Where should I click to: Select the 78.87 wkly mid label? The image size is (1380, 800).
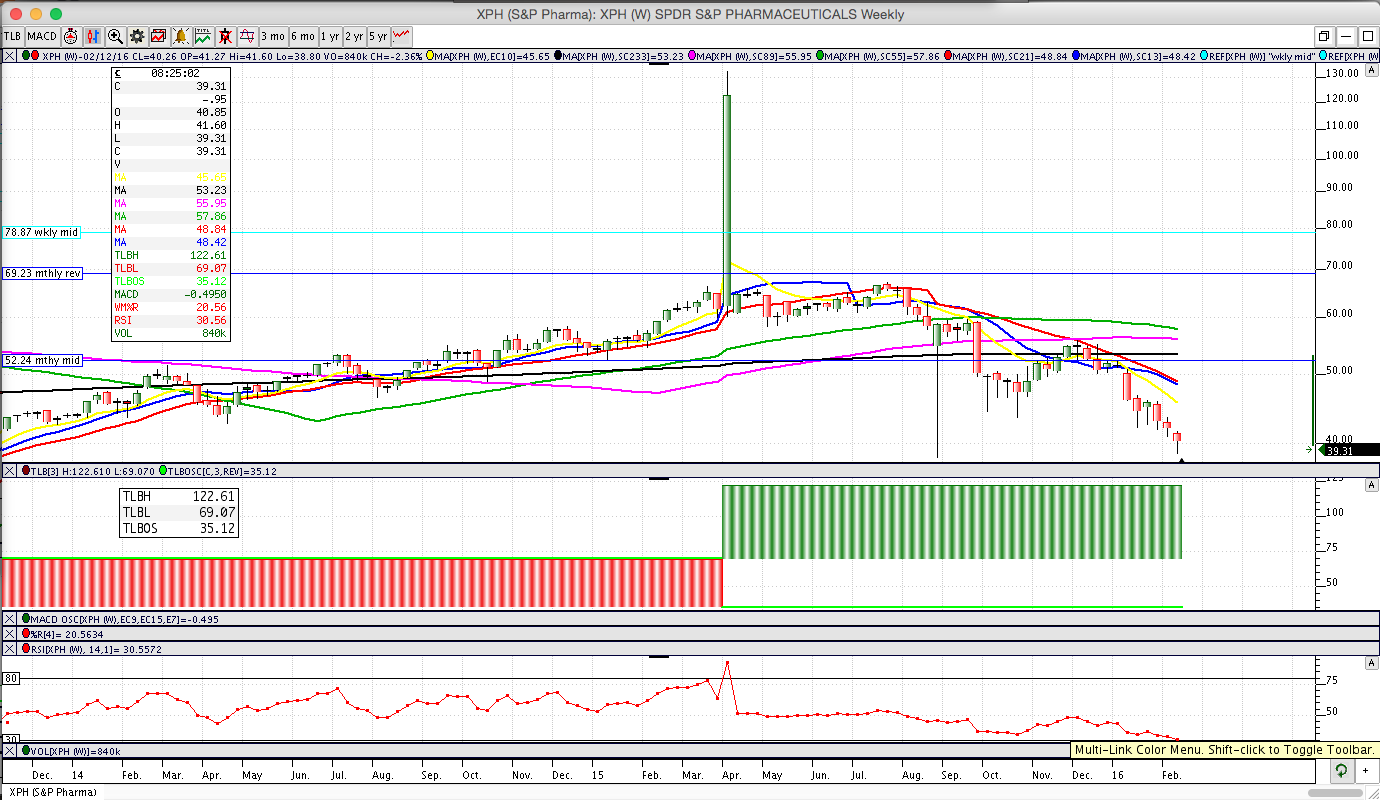point(41,232)
